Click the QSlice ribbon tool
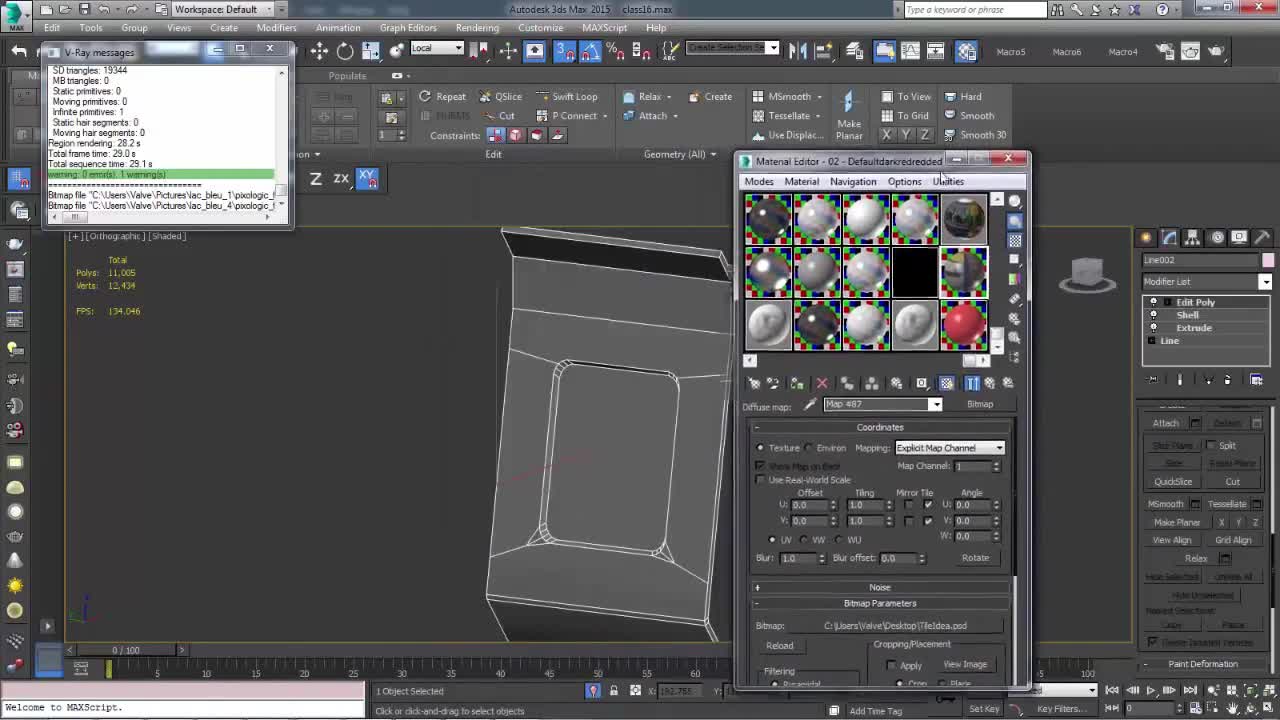 point(500,97)
